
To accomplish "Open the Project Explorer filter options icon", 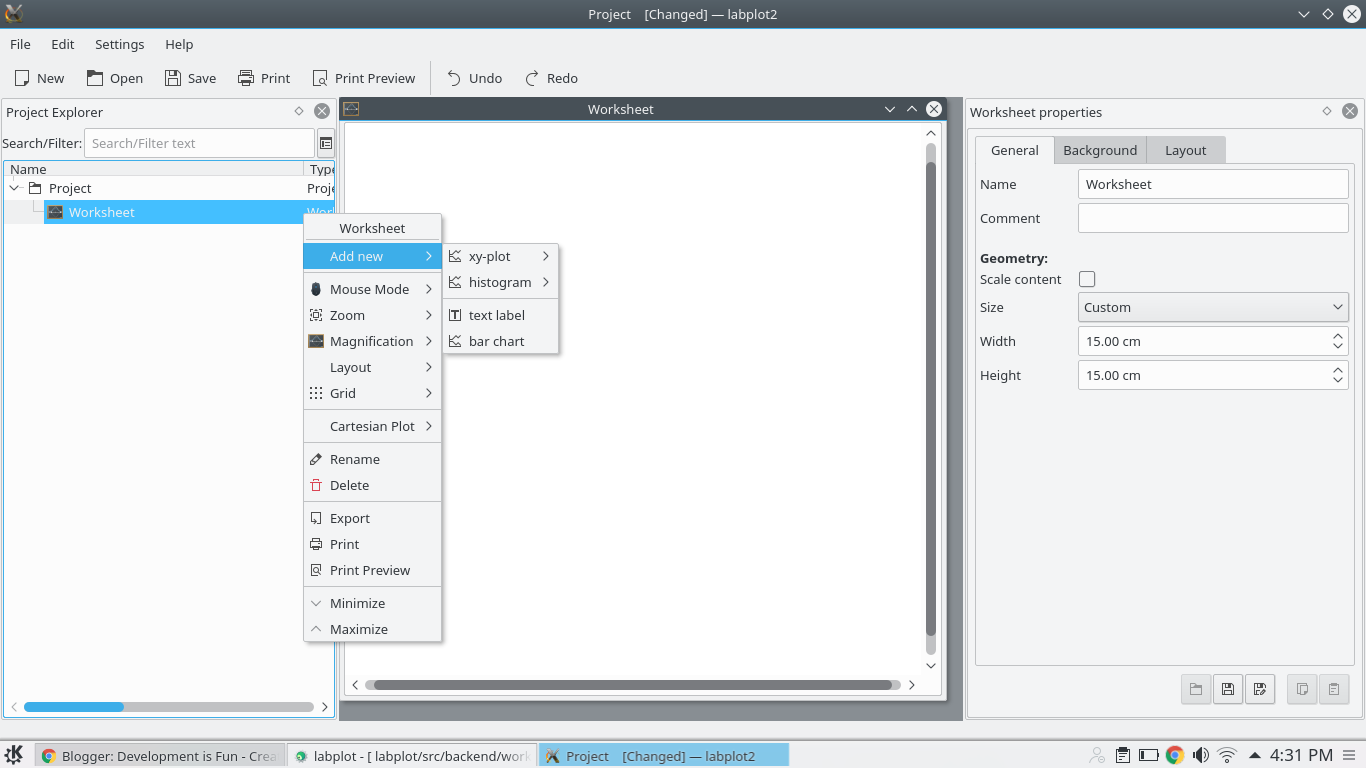I will coord(326,143).
